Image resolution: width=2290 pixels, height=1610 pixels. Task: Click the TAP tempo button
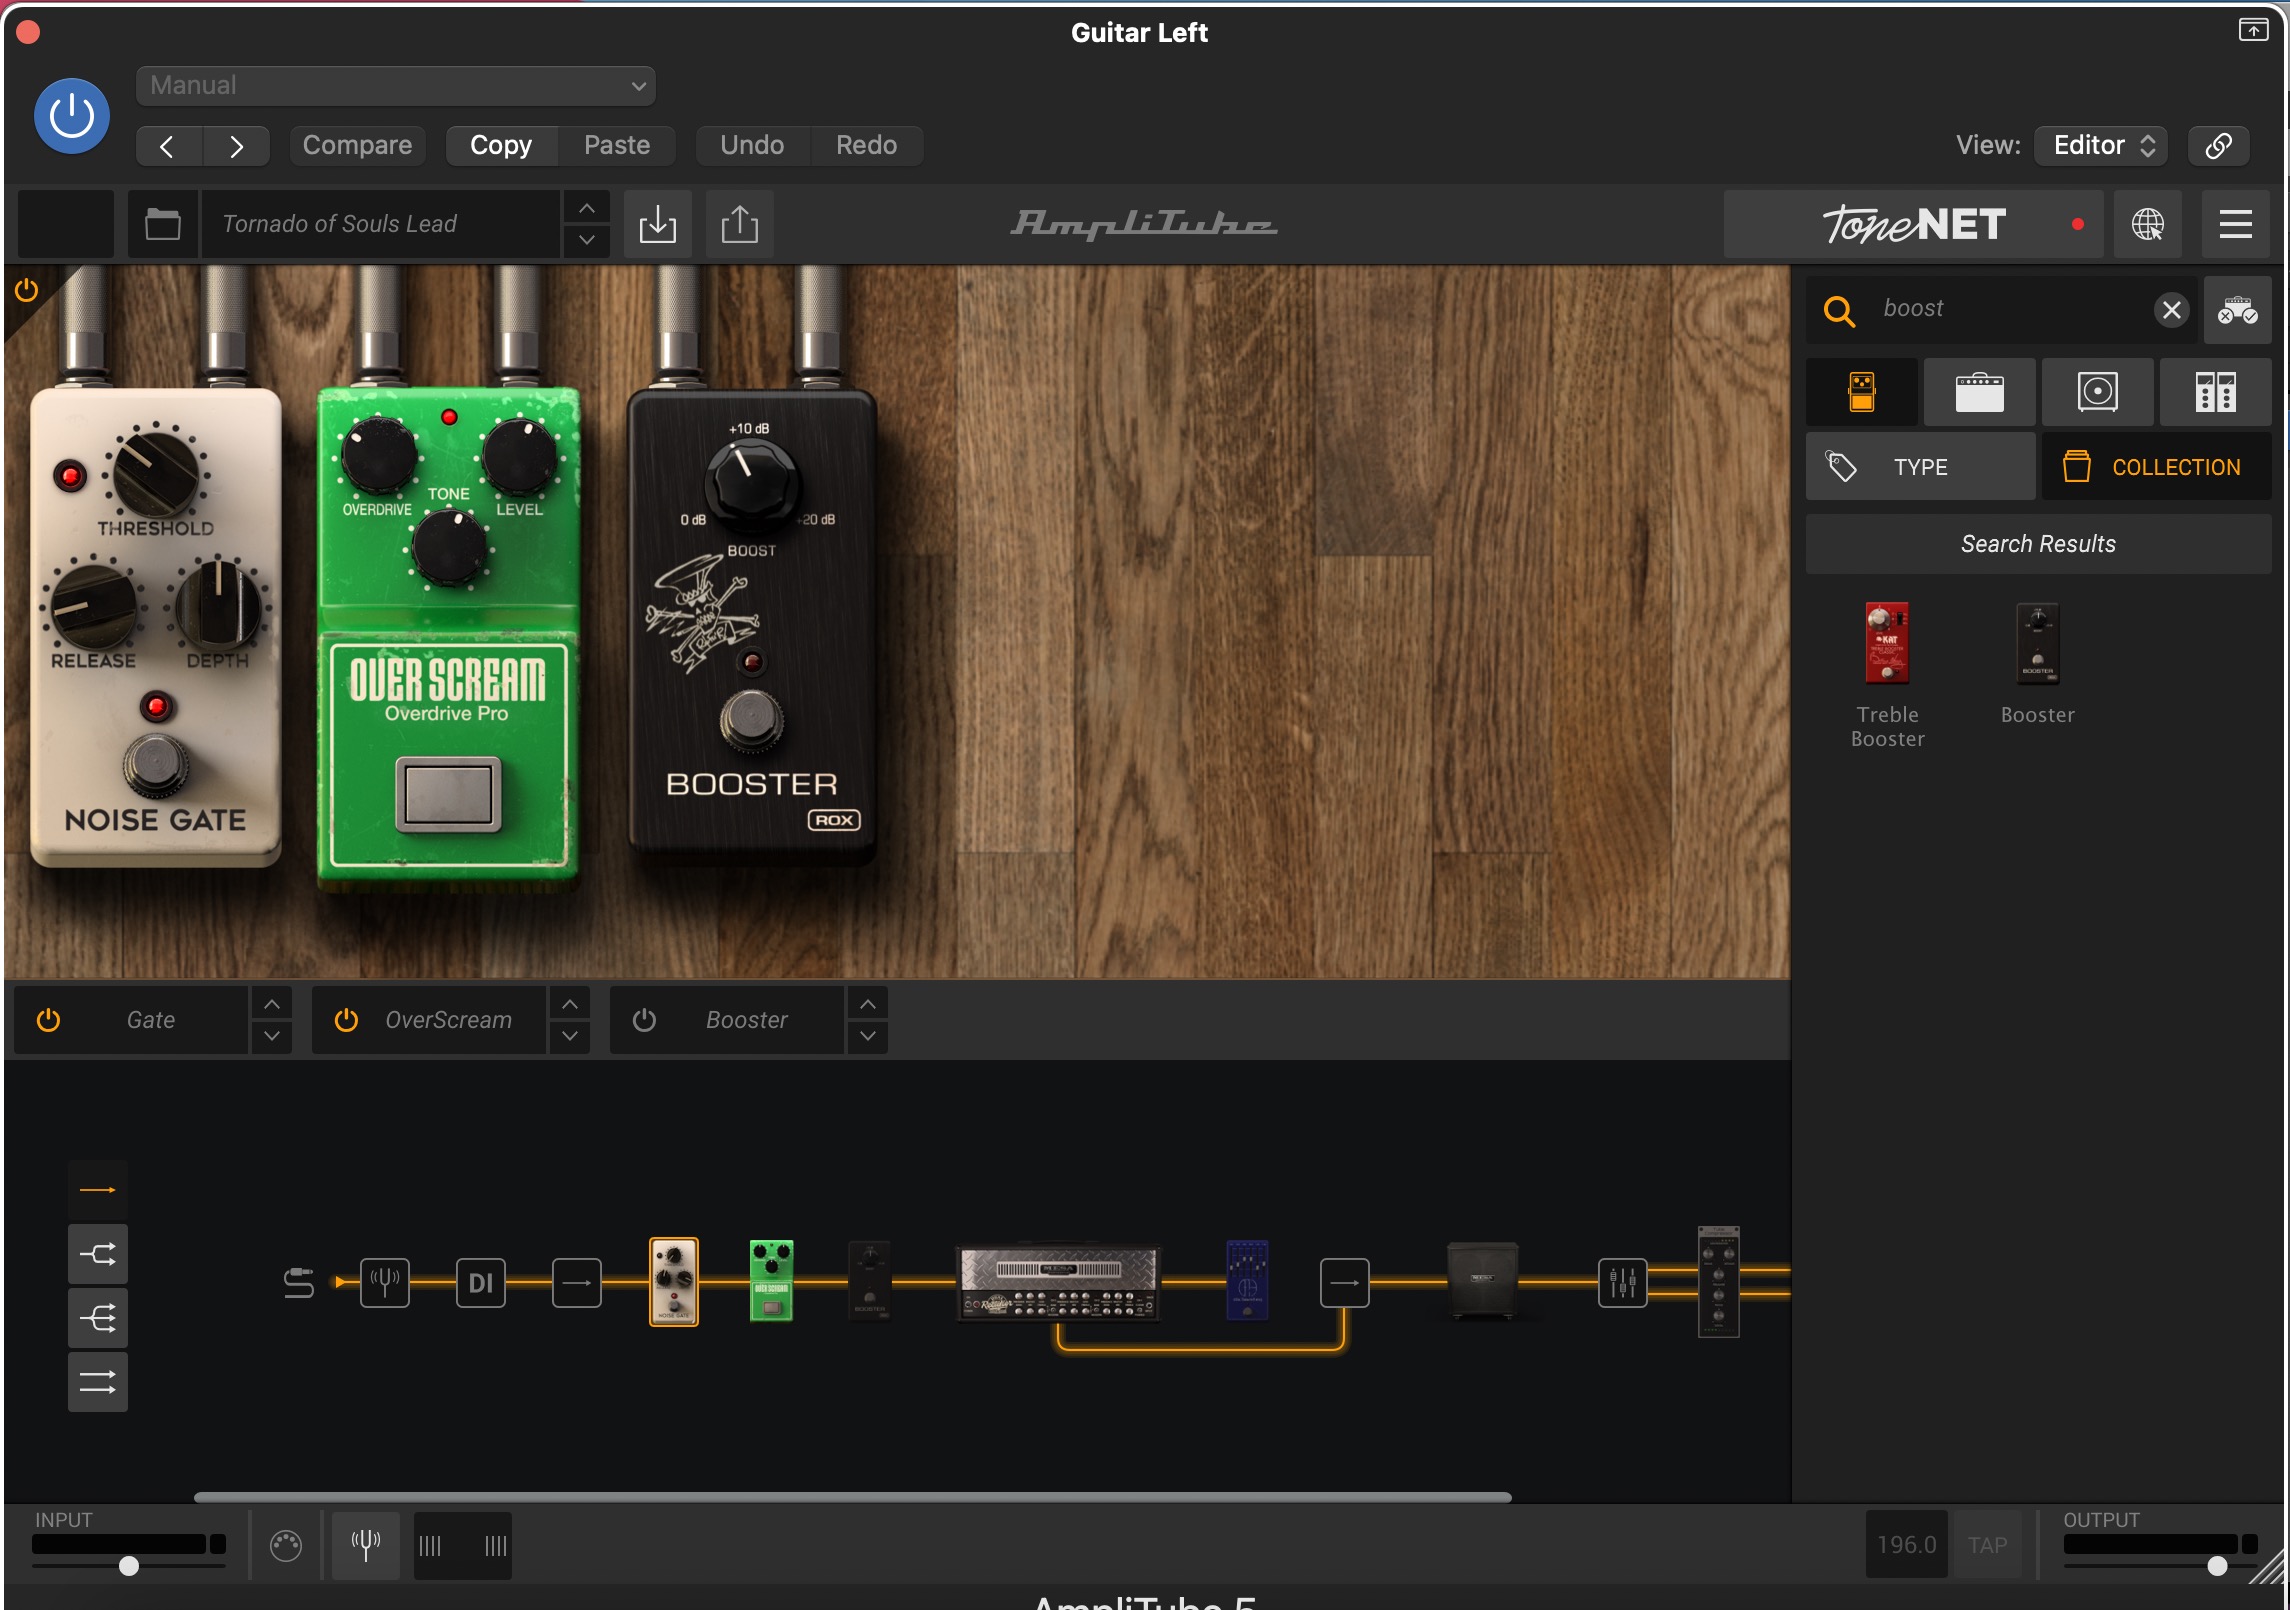point(1987,1545)
